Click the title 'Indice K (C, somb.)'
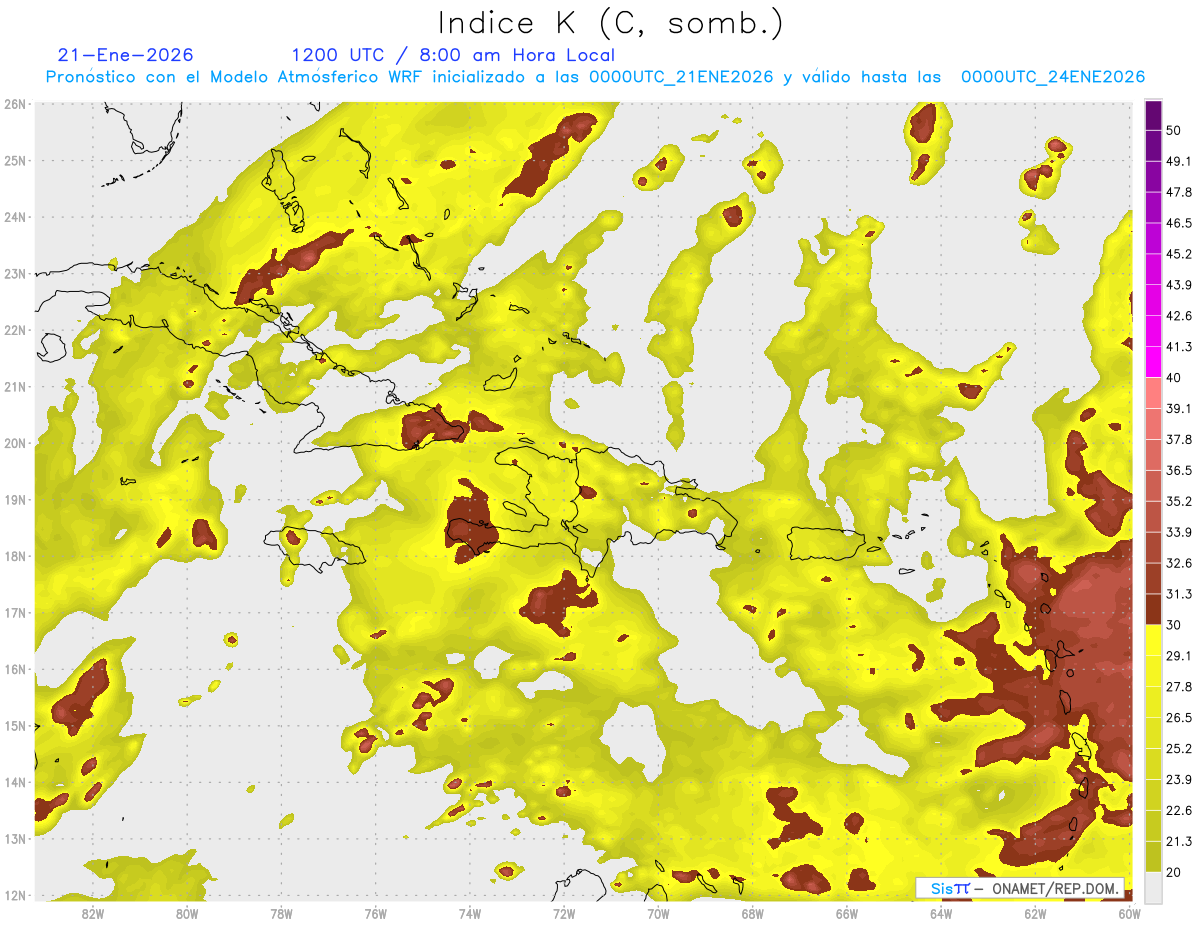 610,23
